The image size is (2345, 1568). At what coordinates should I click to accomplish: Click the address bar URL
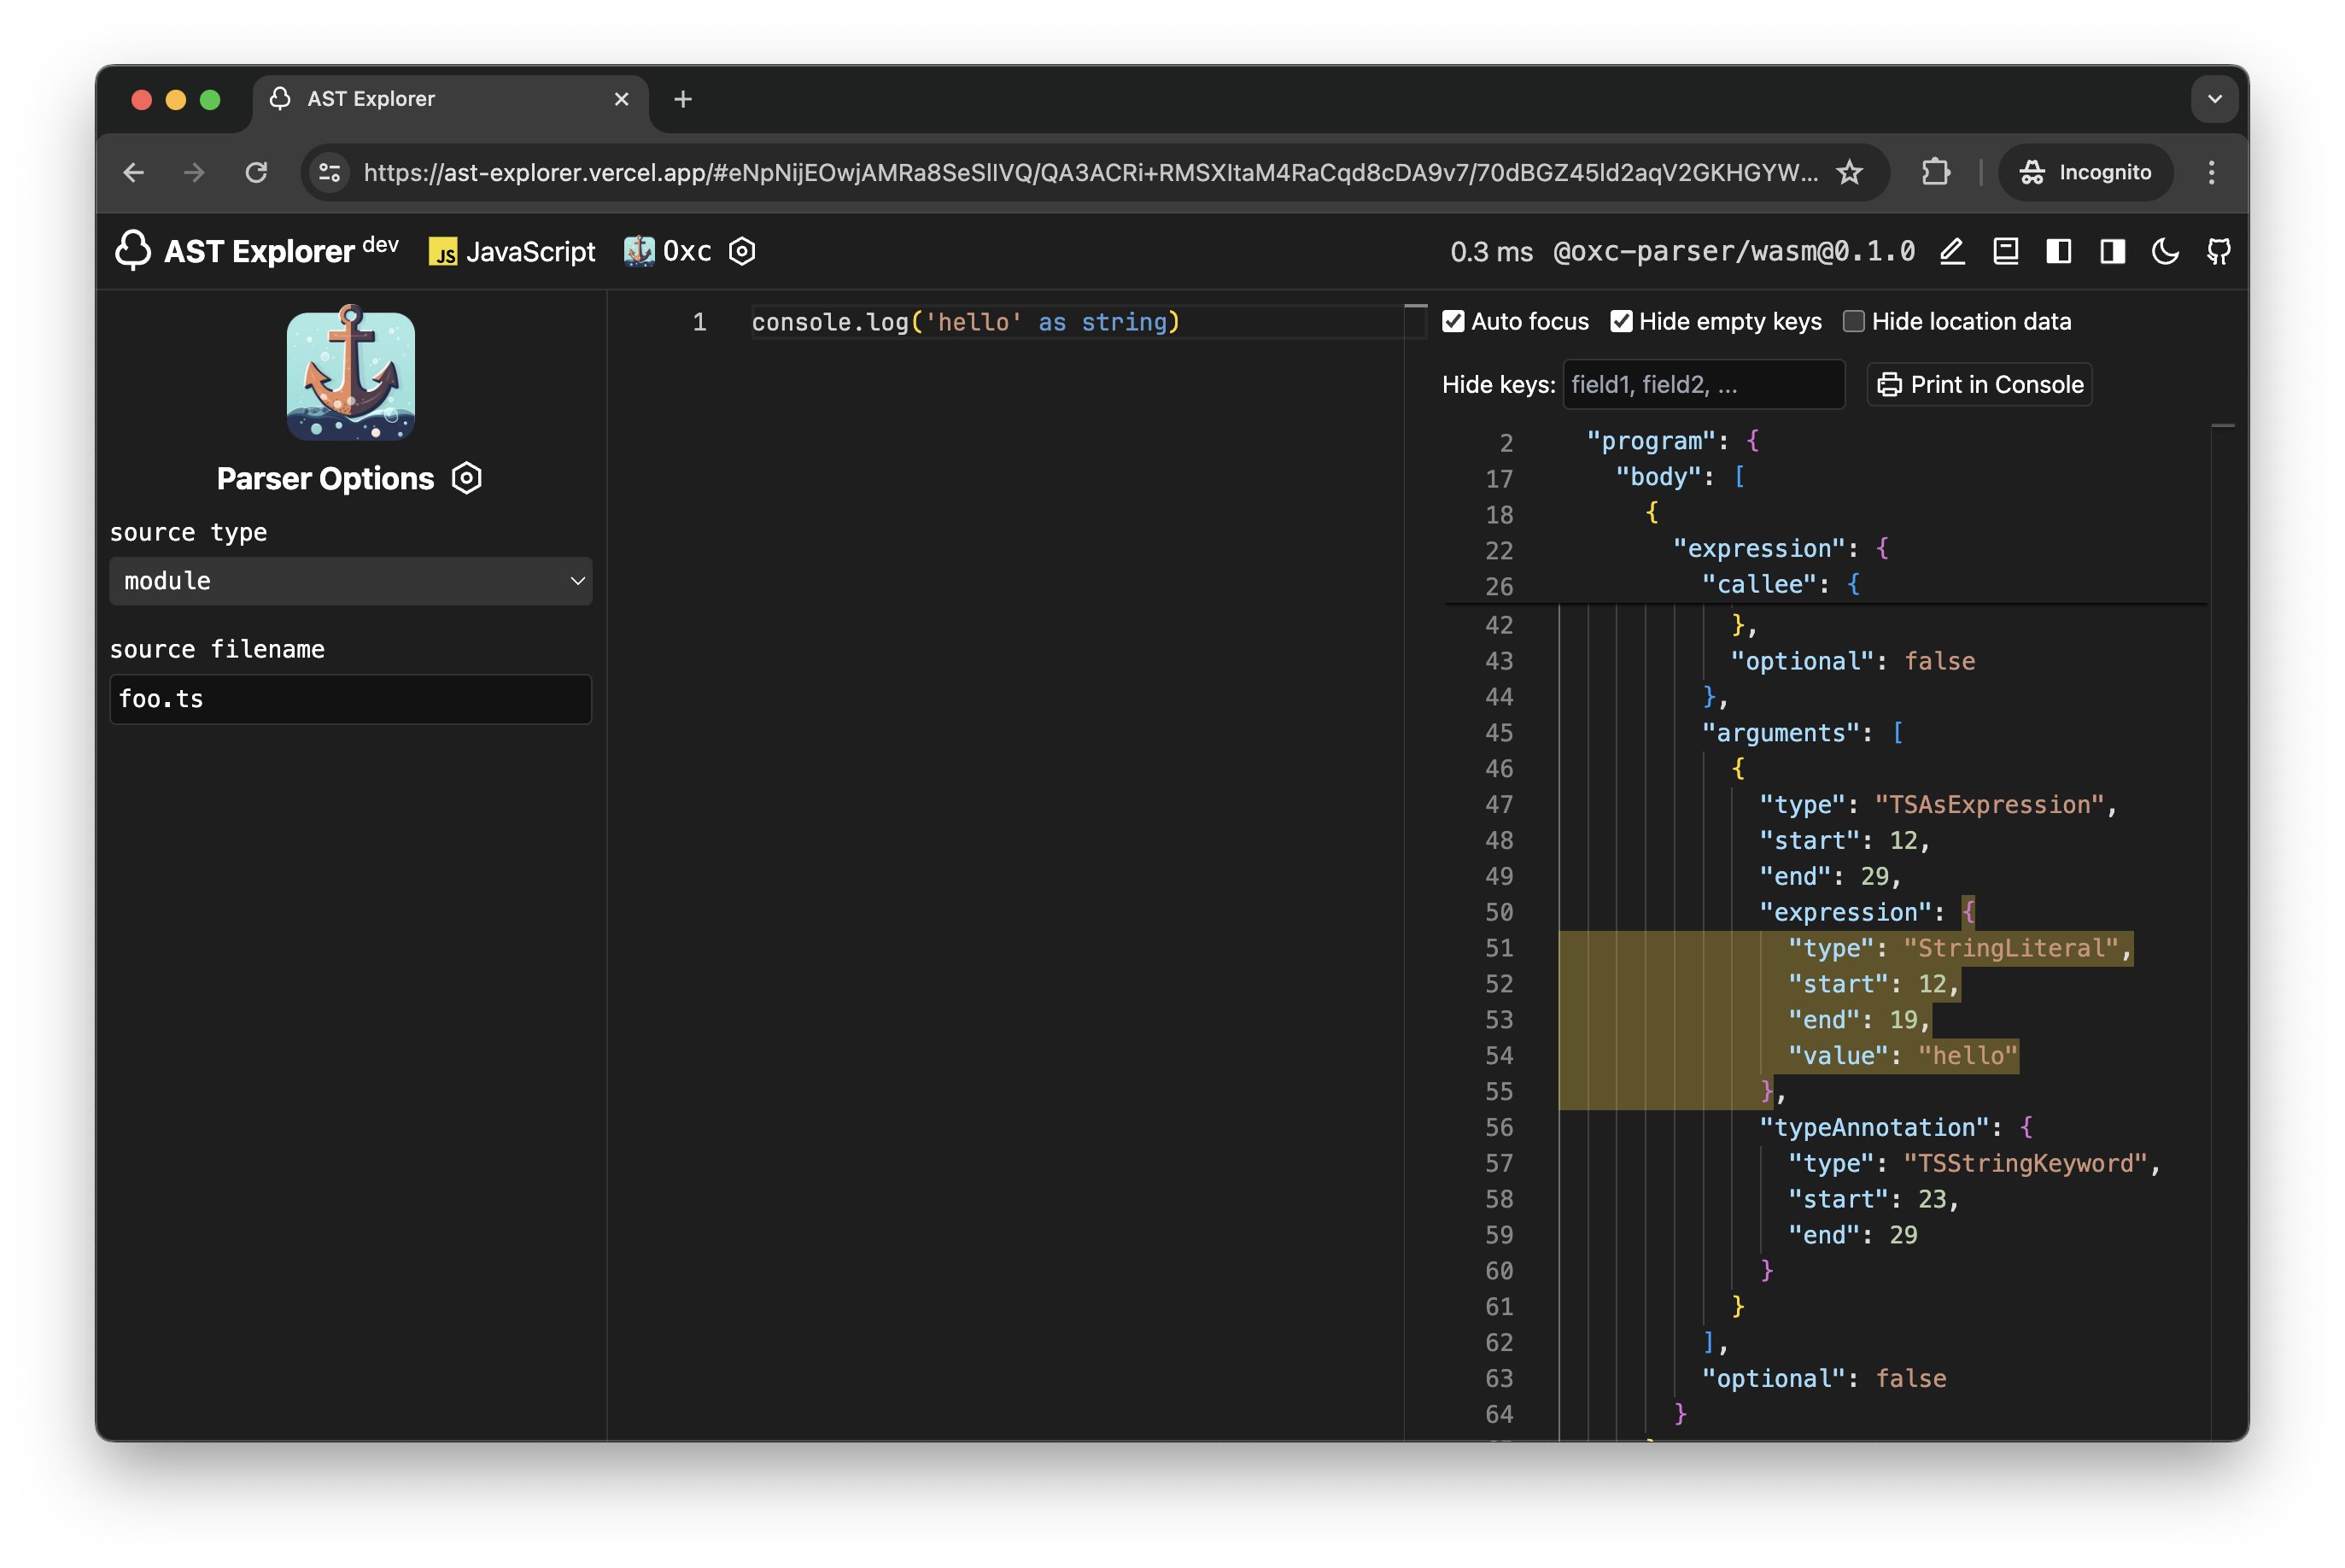tap(1090, 172)
